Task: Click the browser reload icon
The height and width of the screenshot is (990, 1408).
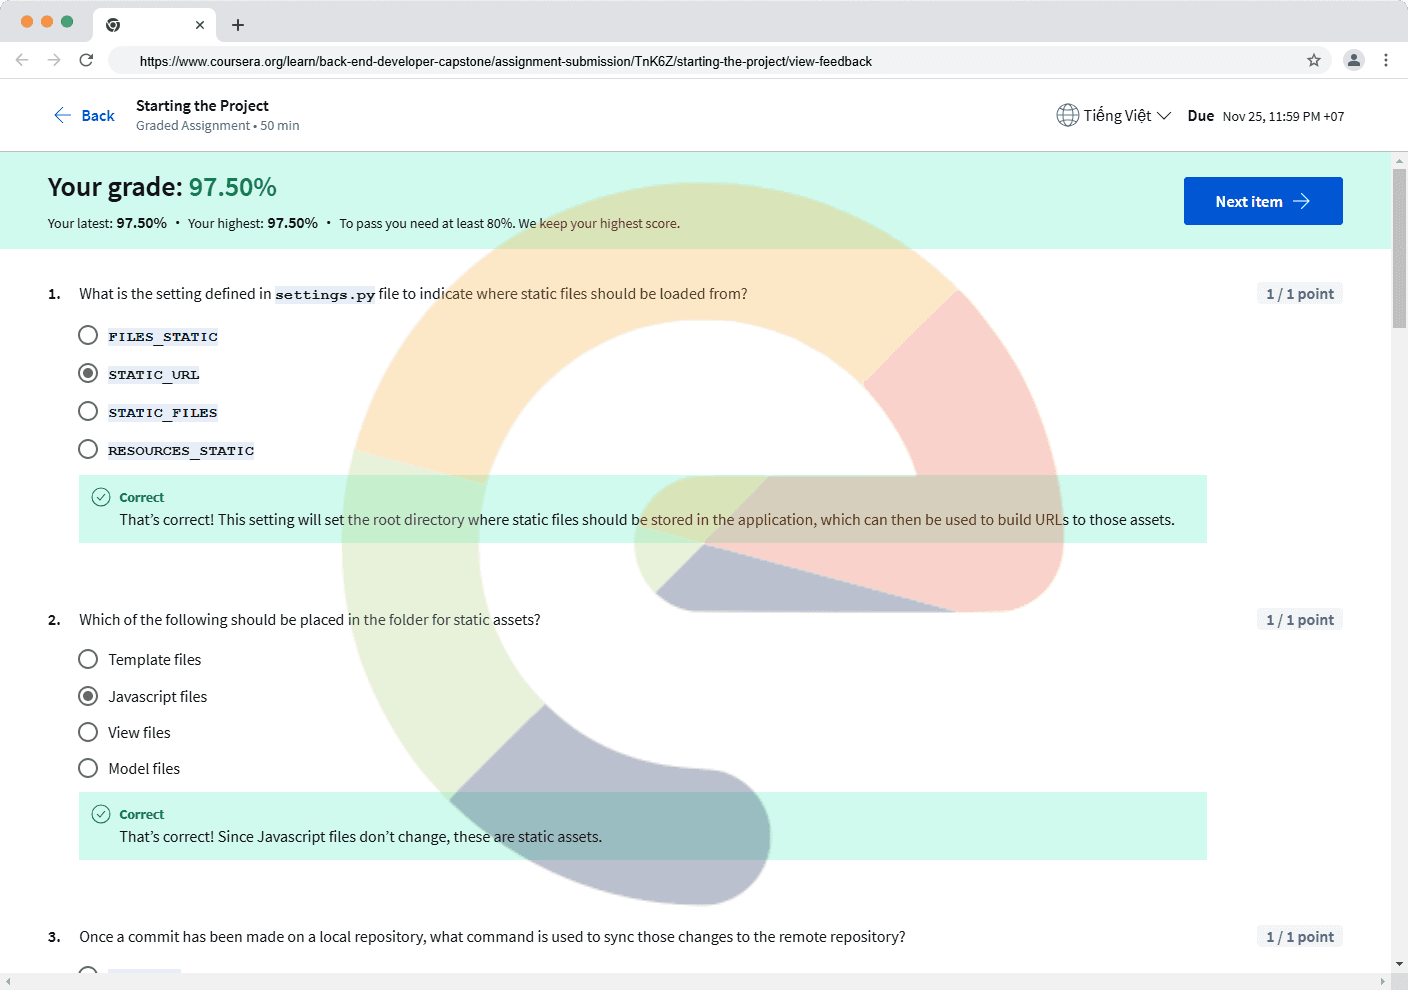Action: click(86, 60)
